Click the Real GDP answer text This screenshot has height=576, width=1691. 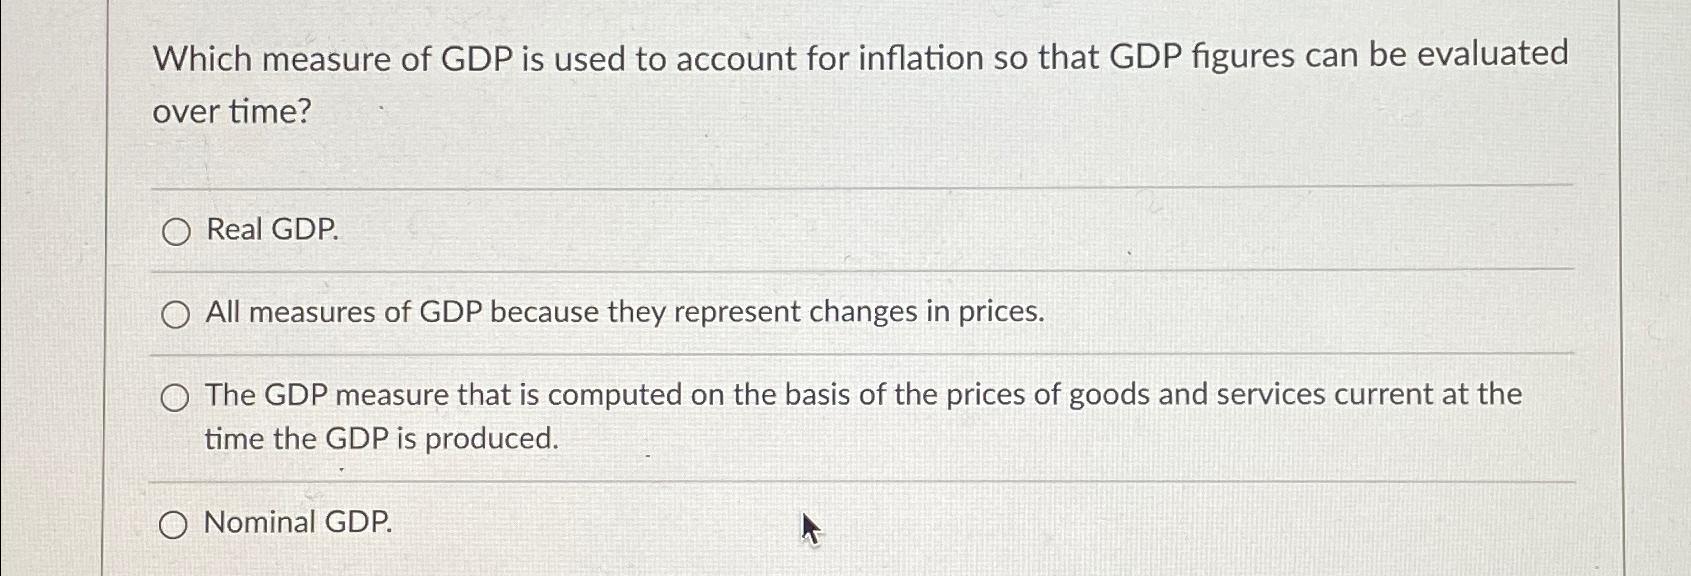click(271, 232)
